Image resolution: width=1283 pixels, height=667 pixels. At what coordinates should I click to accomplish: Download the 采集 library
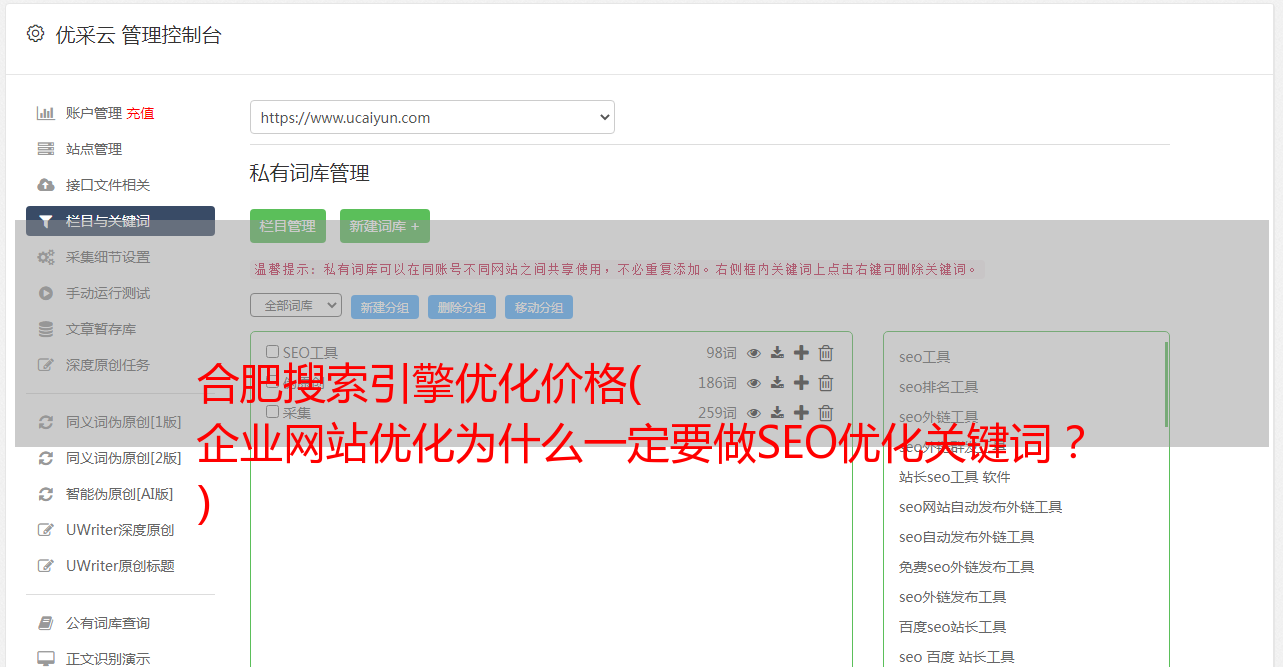point(778,413)
